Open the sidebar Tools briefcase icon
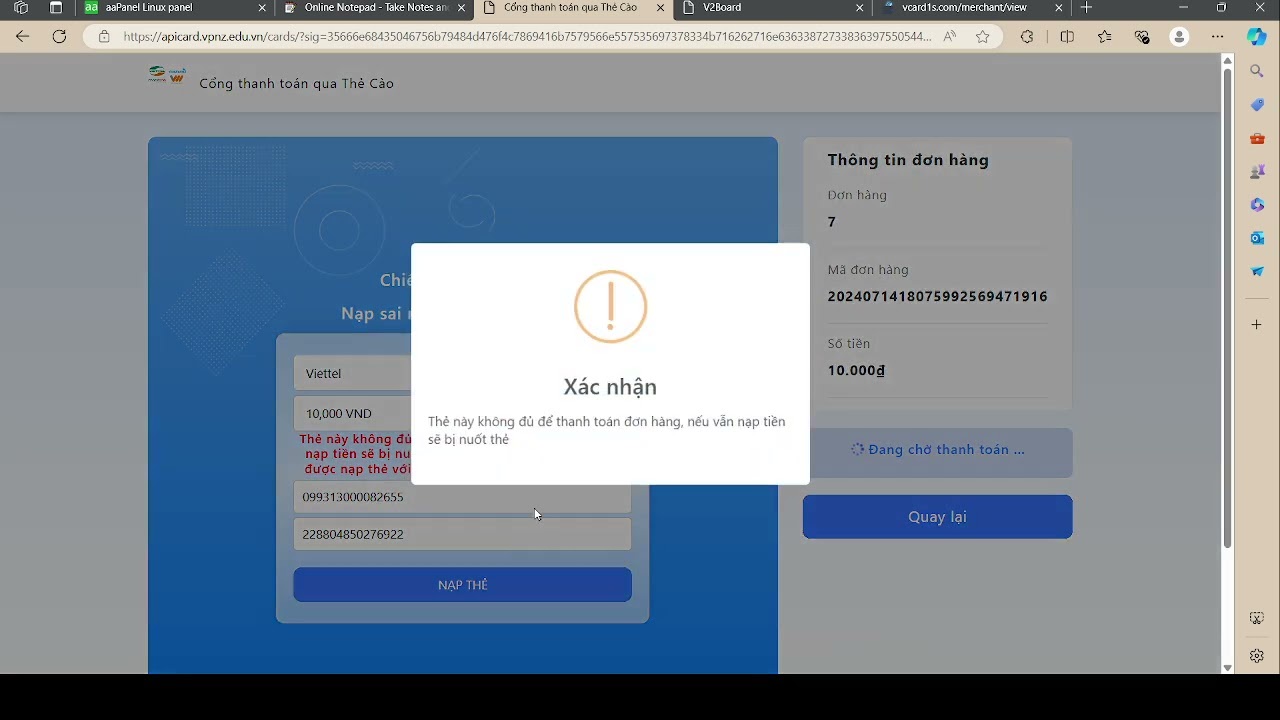This screenshot has height=720, width=1280. click(x=1257, y=139)
